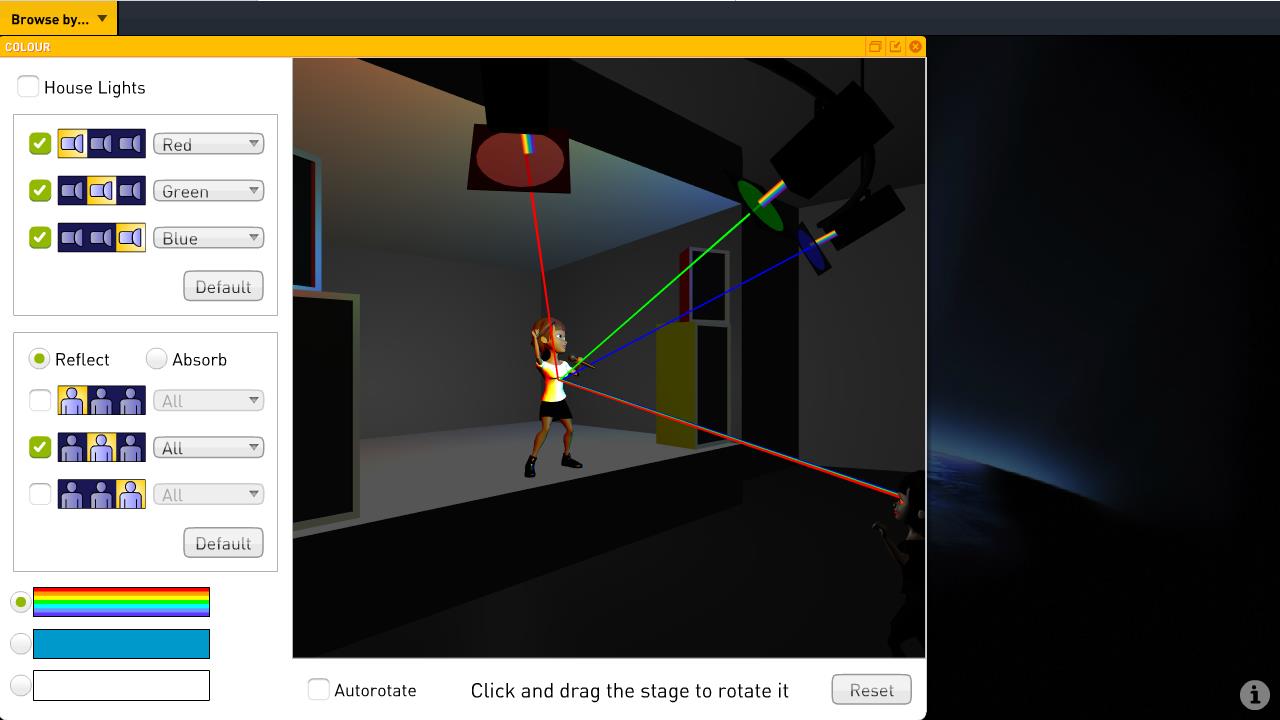Image resolution: width=1280 pixels, height=720 pixels.
Task: Choose first person icon in top reflect row
Action: pyautogui.click(x=72, y=401)
